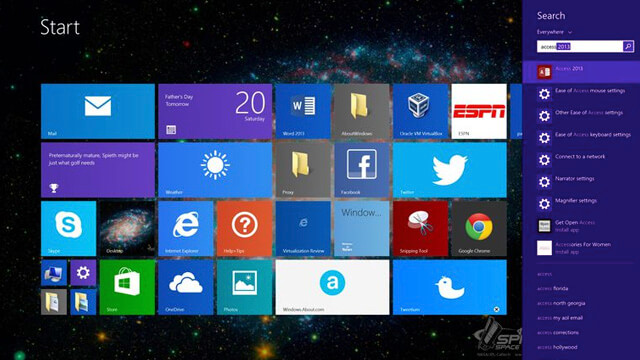Click the magnifier search button
The height and width of the screenshot is (360, 640).
[x=628, y=47]
